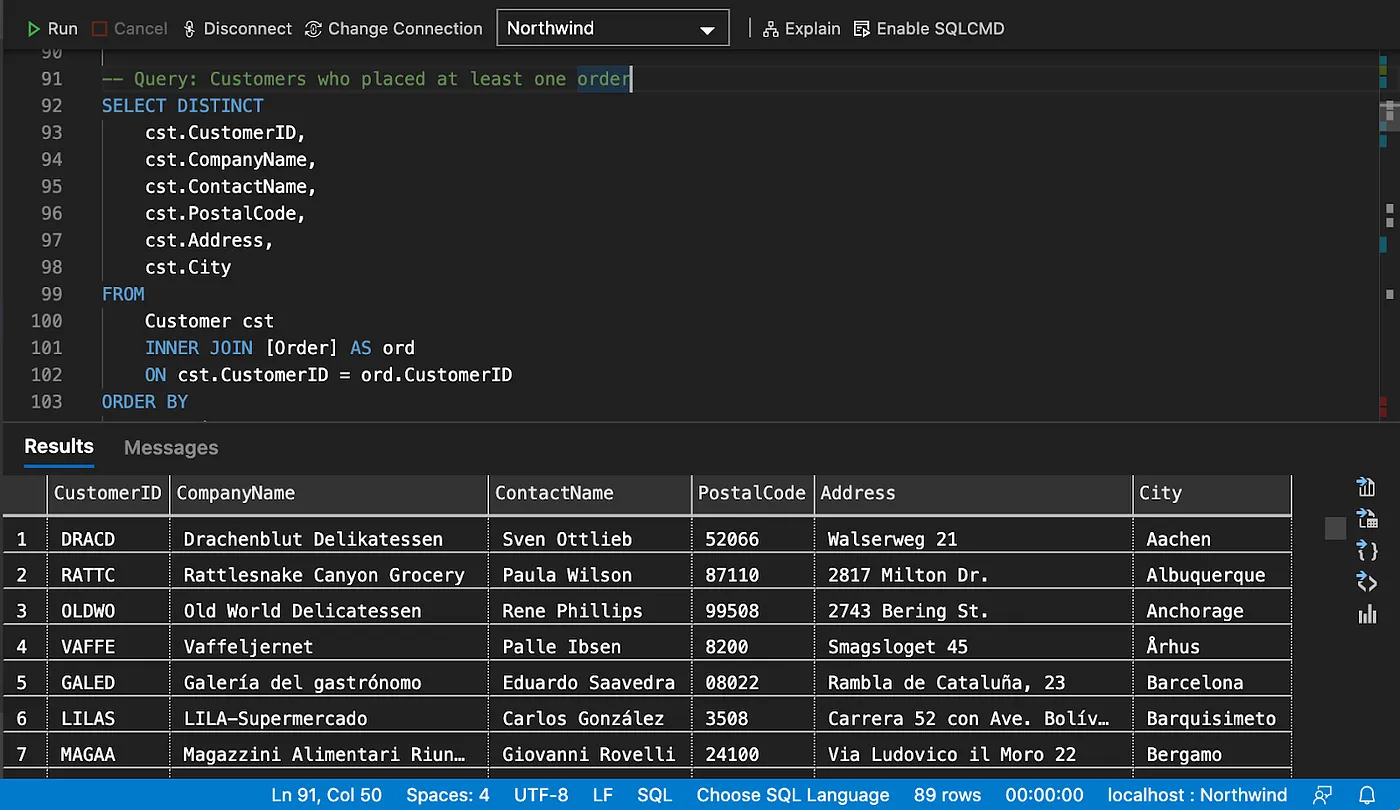Image resolution: width=1400 pixels, height=810 pixels.
Task: Click the query comment on line 91
Action: pos(367,79)
